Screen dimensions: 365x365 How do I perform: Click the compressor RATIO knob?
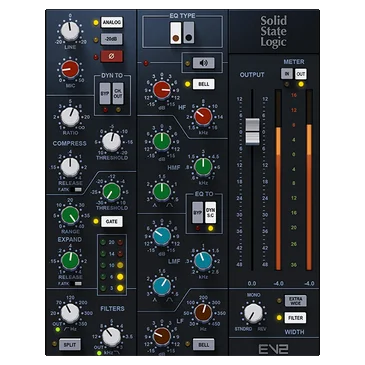pyautogui.click(x=70, y=117)
